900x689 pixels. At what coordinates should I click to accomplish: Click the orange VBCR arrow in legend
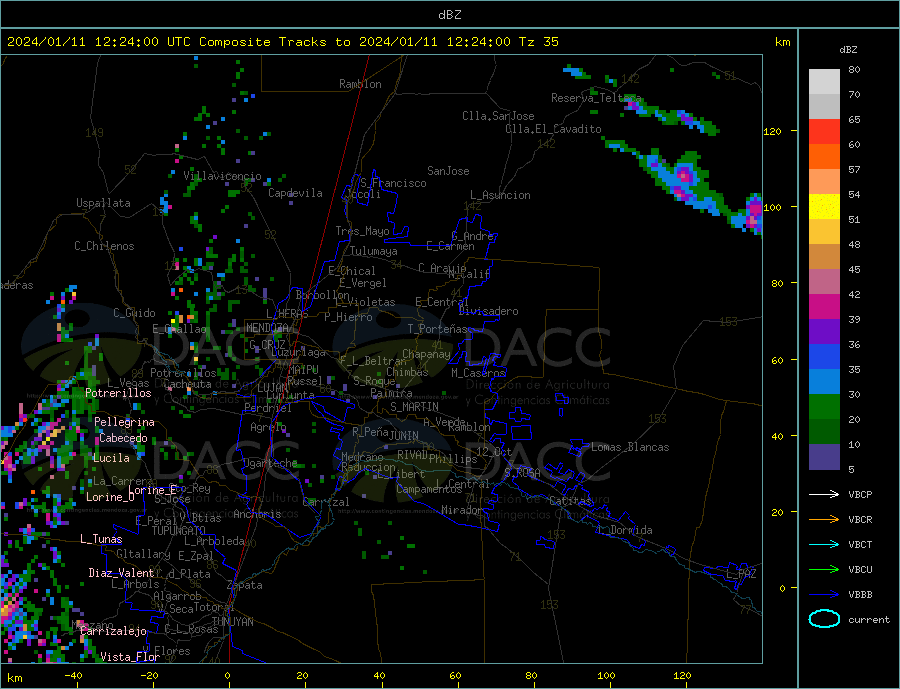tap(824, 520)
